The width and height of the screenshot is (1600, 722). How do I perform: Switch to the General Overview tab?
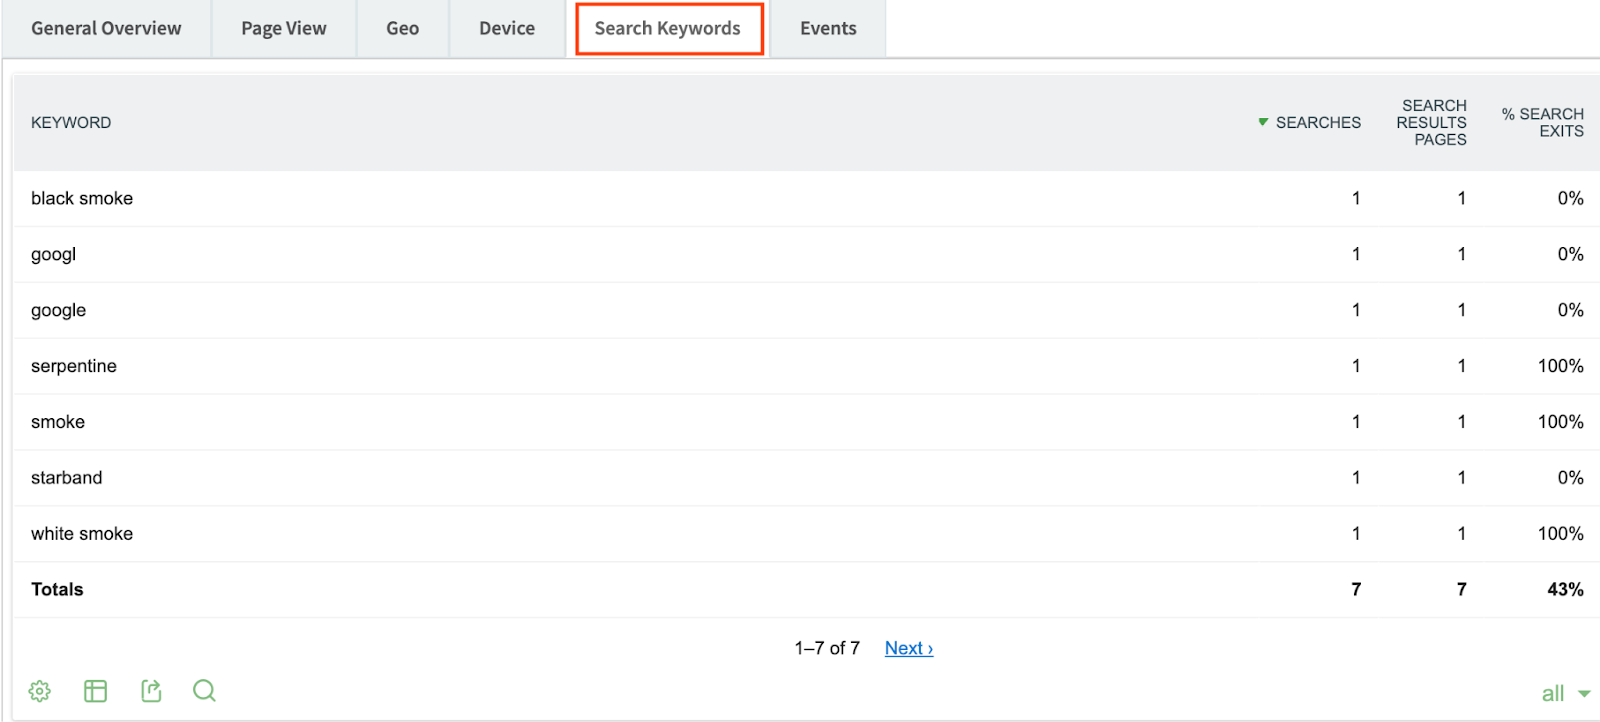pyautogui.click(x=106, y=29)
